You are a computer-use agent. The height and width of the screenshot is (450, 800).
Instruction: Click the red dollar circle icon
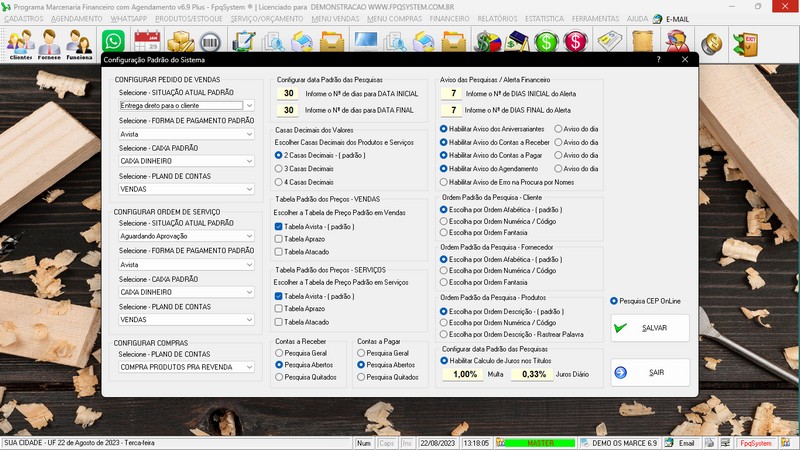tap(576, 42)
